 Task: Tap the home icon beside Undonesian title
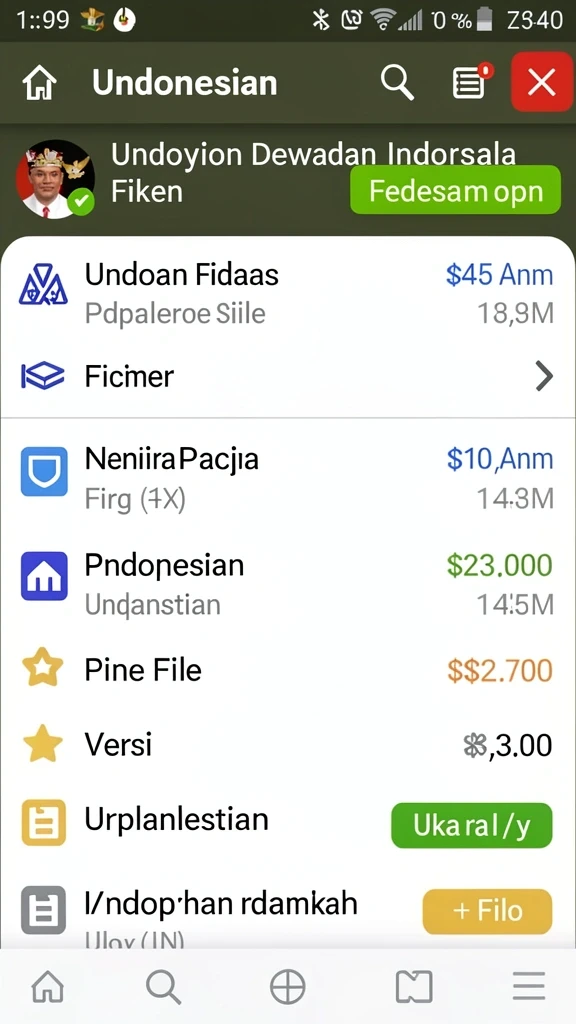click(x=39, y=84)
